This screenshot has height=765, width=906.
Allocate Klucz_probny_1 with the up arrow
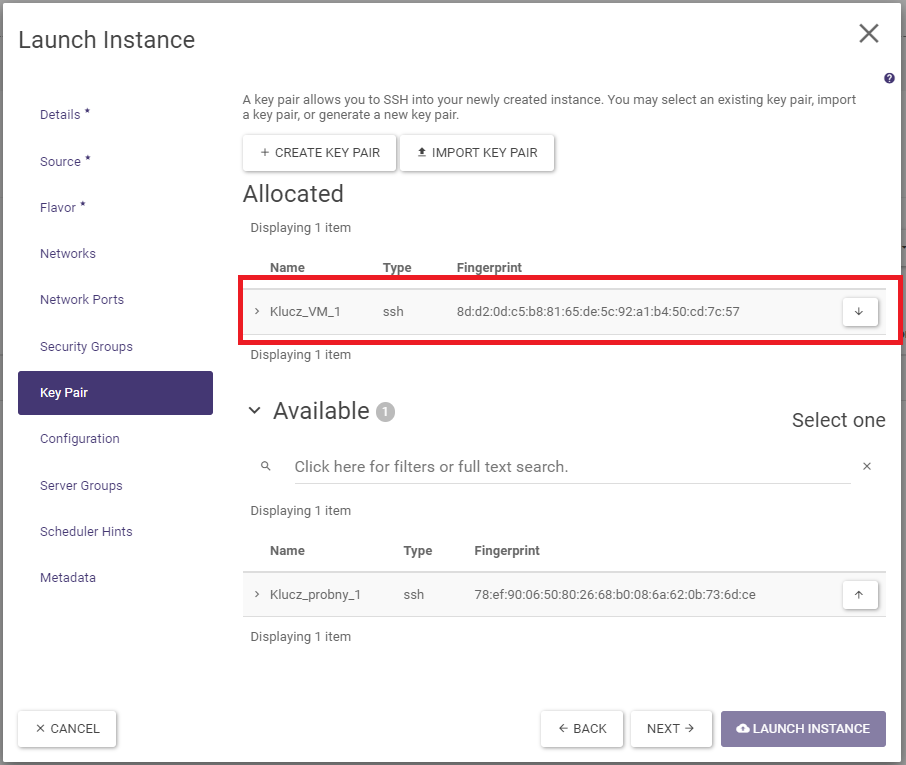[x=859, y=595]
